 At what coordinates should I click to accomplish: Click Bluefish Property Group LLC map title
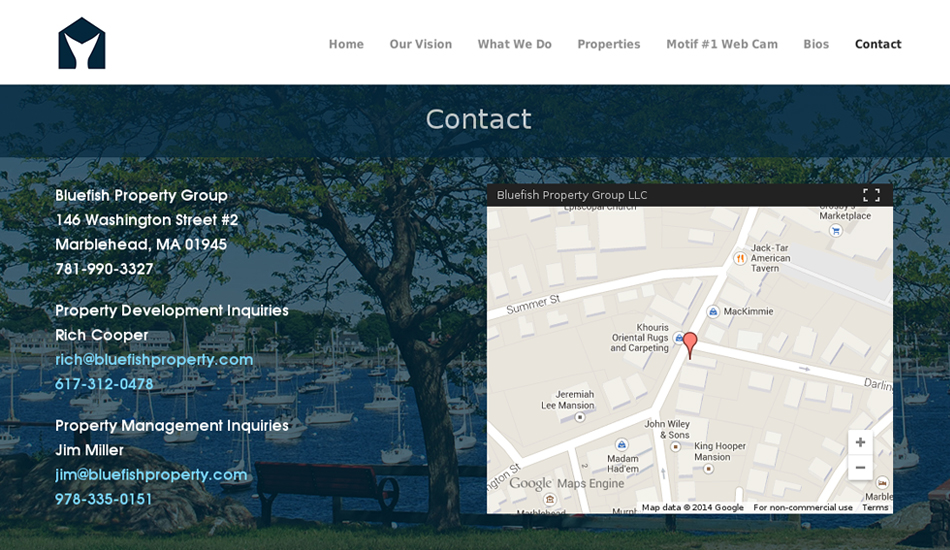pyautogui.click(x=572, y=195)
